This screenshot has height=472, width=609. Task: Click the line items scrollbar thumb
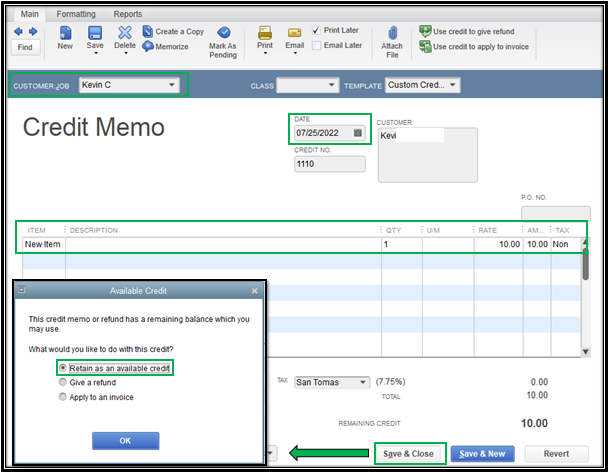pos(585,265)
